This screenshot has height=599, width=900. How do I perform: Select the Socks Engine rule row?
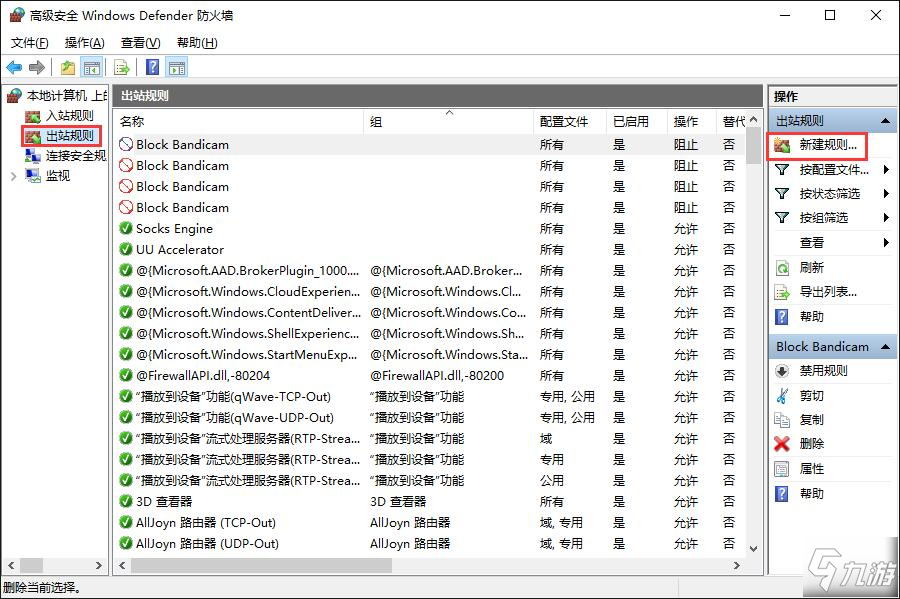coord(429,228)
